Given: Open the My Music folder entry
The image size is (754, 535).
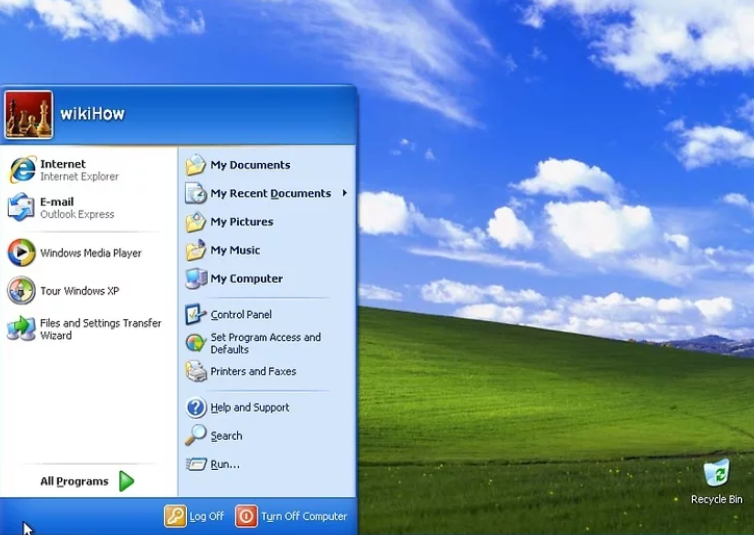Looking at the screenshot, I should click(234, 250).
